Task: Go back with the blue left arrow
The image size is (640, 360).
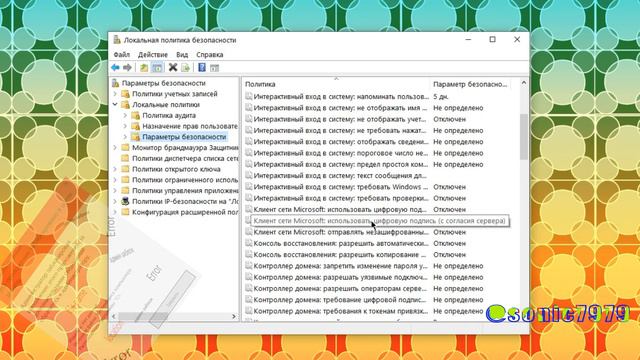Action: point(116,67)
